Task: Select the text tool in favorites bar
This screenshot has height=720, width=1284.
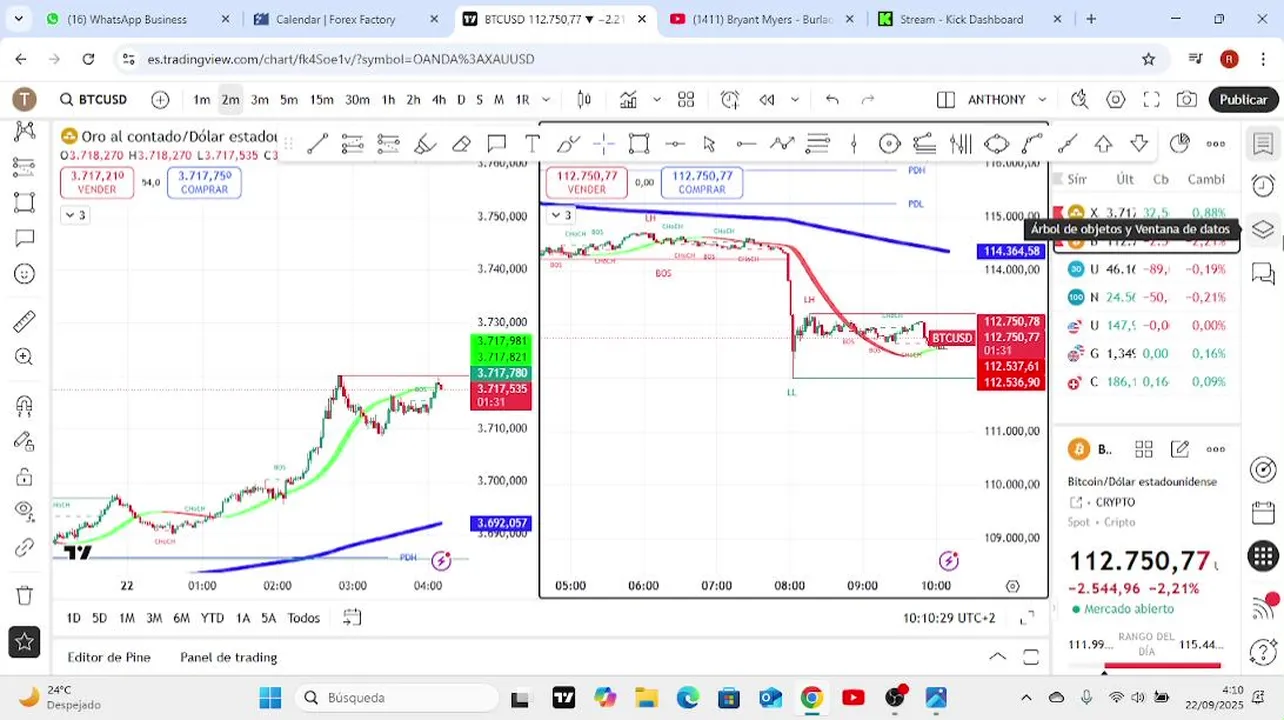Action: tap(532, 144)
